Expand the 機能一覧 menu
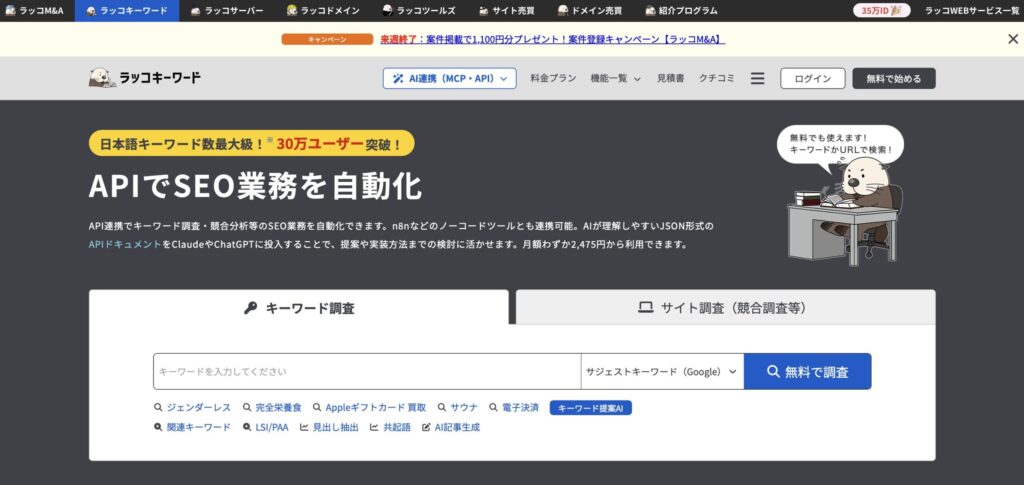This screenshot has height=485, width=1024. tap(615, 78)
